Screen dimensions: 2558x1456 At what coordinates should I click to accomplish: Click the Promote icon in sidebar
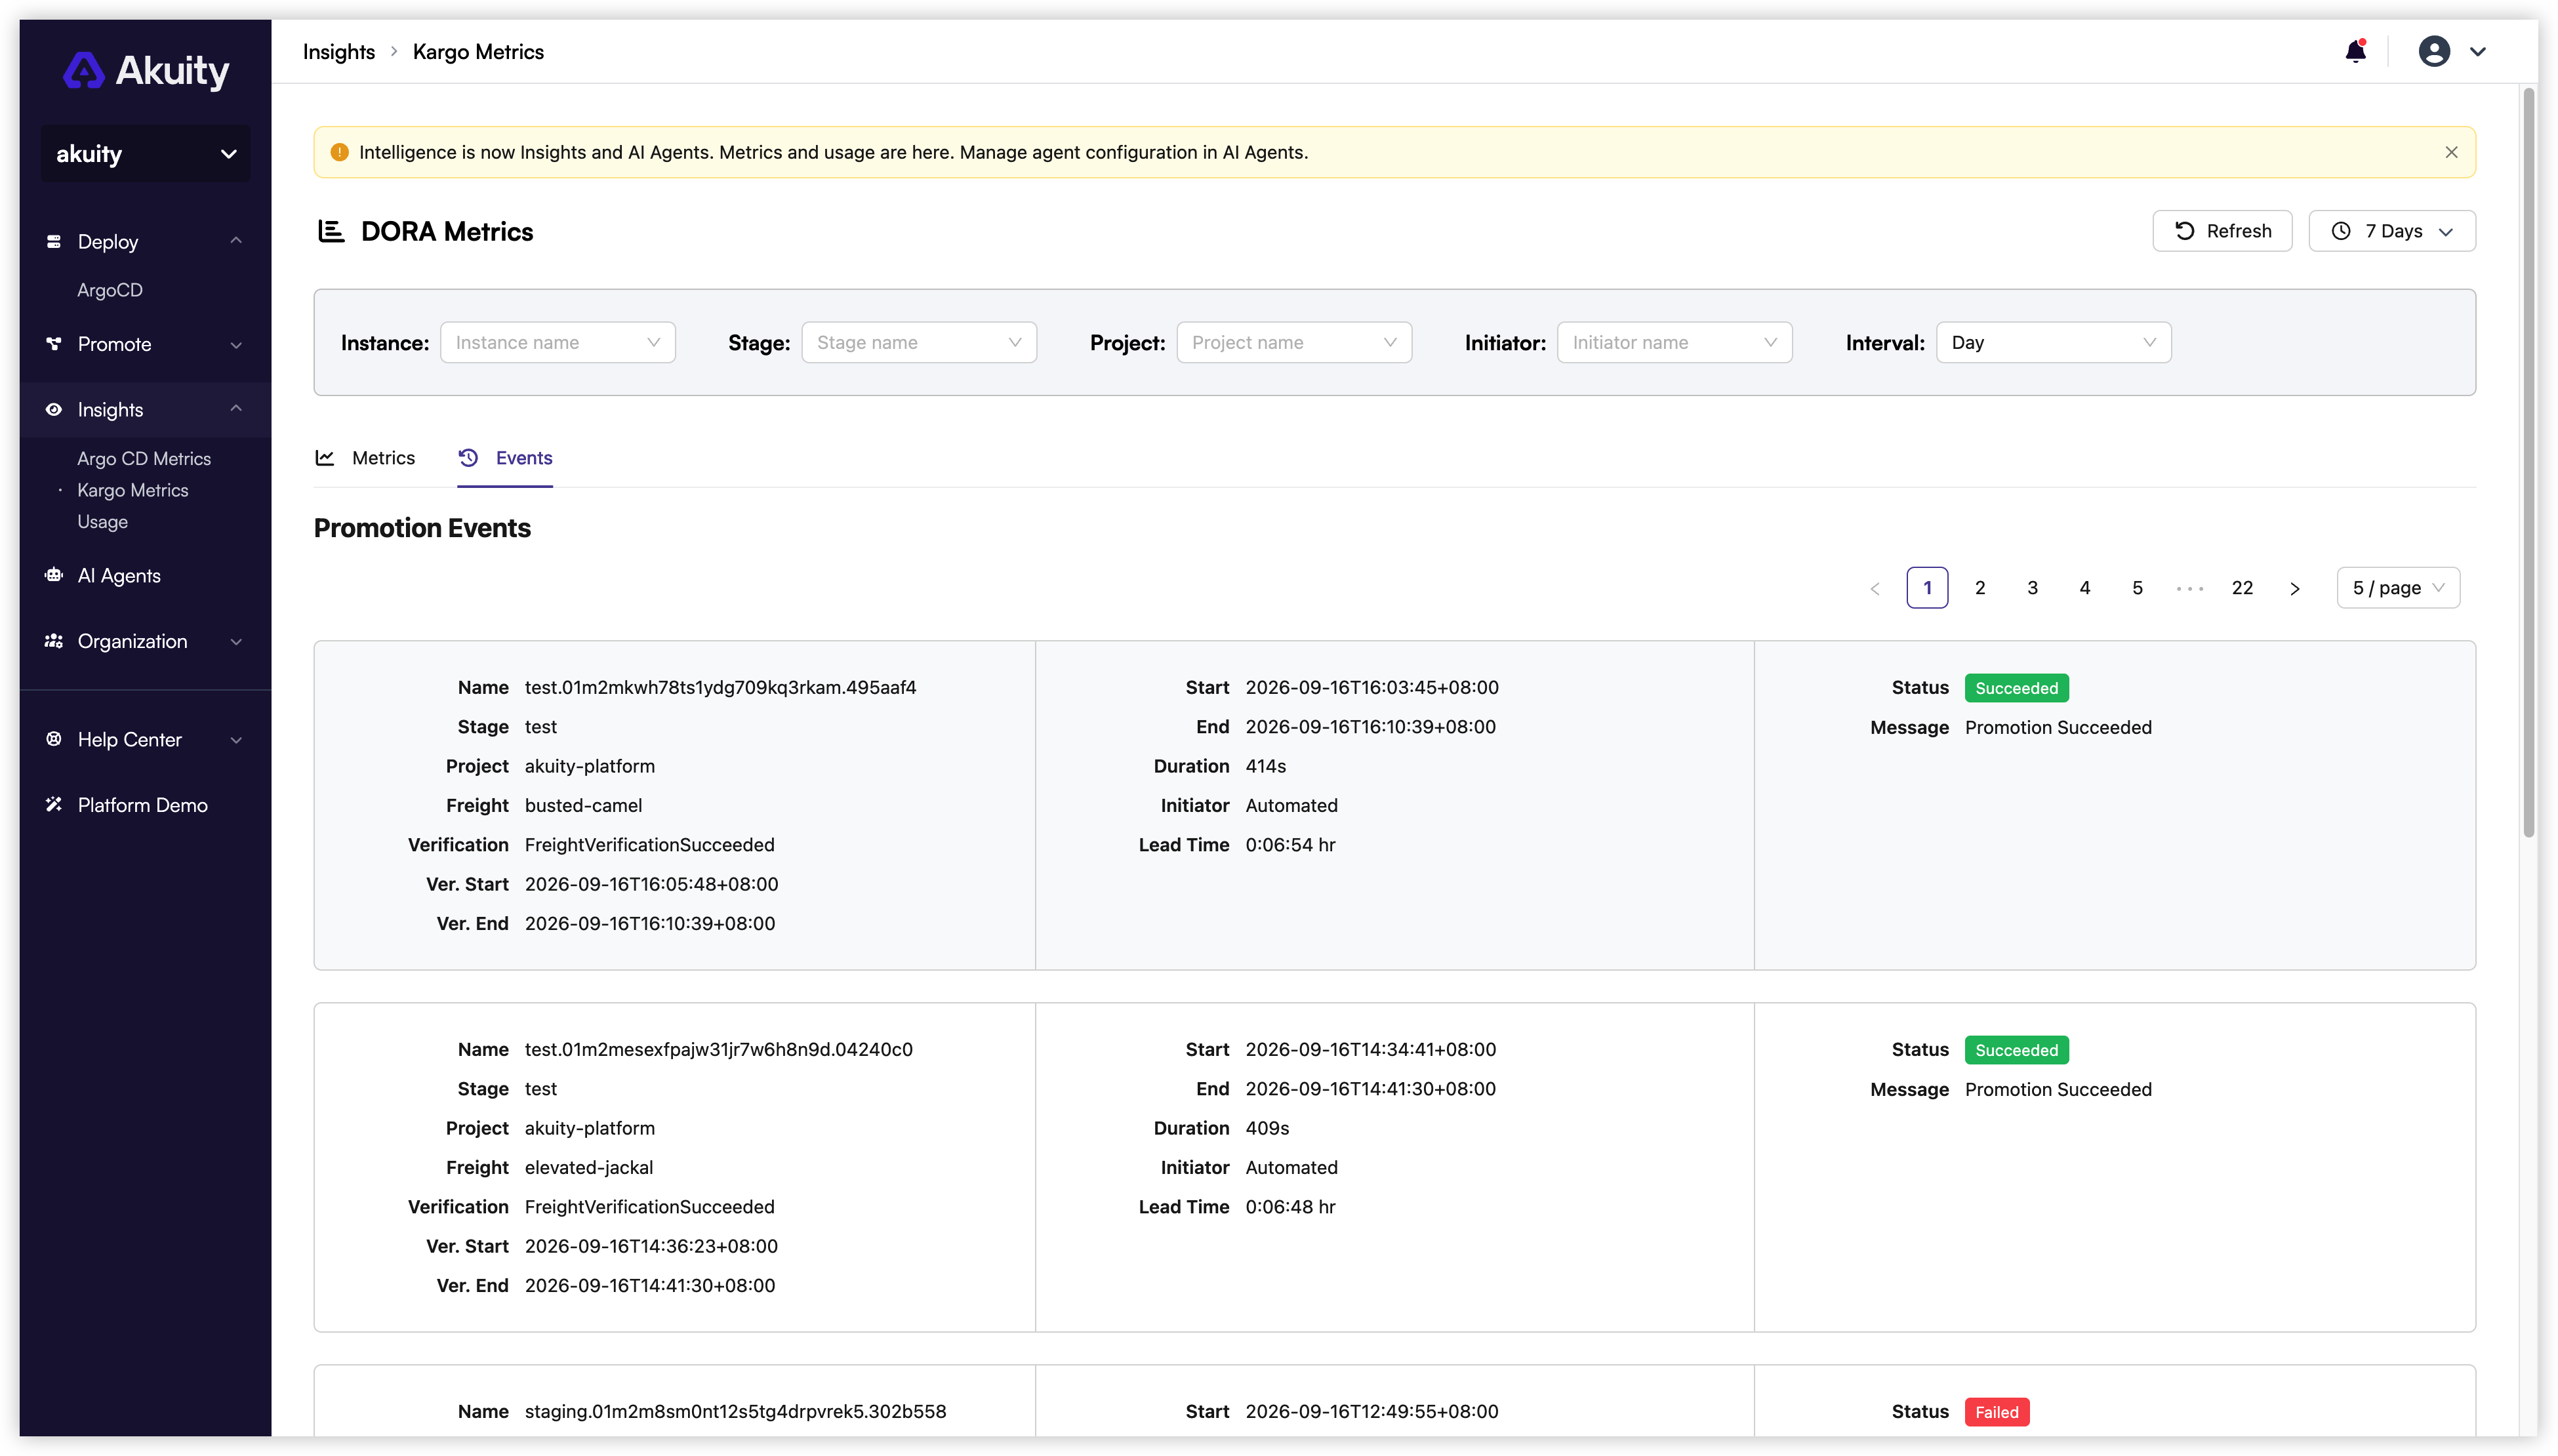(x=54, y=344)
